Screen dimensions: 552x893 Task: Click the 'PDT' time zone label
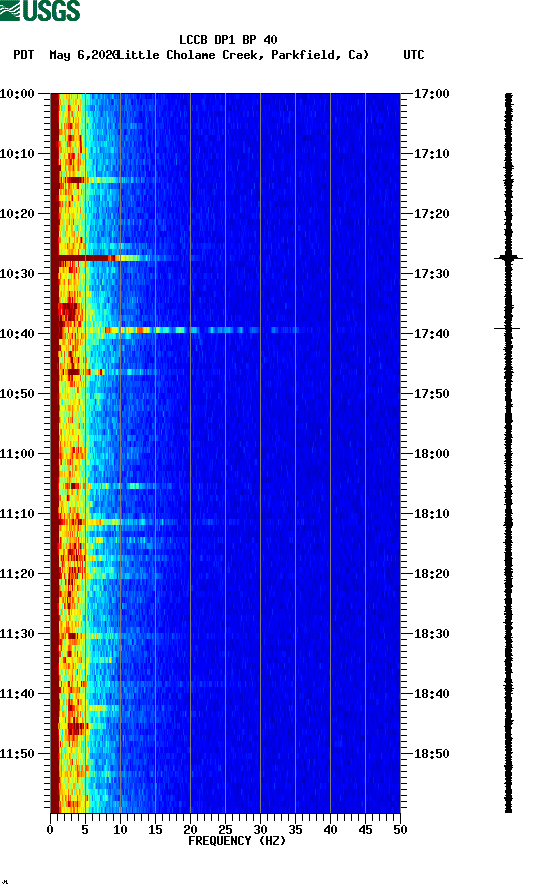click(23, 55)
